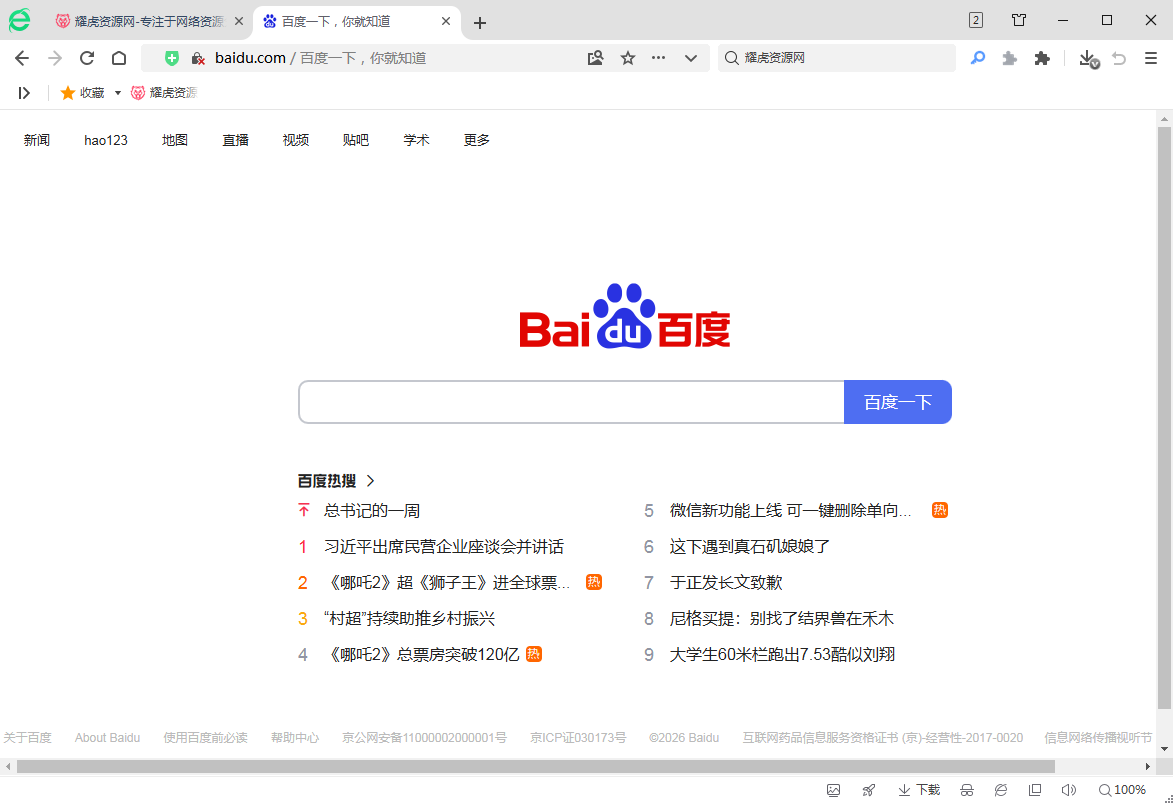1173x803 pixels.
Task: Expand the address bar dropdown chevron
Action: pyautogui.click(x=690, y=58)
